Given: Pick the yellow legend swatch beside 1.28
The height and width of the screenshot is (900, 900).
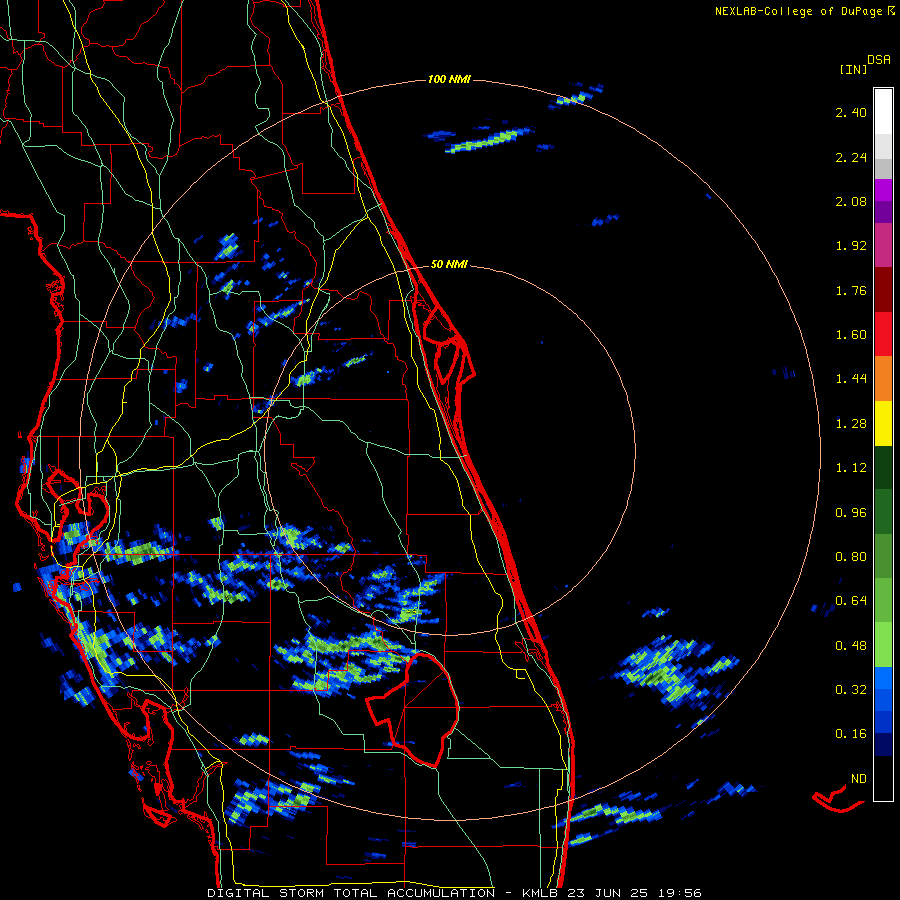Looking at the screenshot, I should [x=883, y=424].
